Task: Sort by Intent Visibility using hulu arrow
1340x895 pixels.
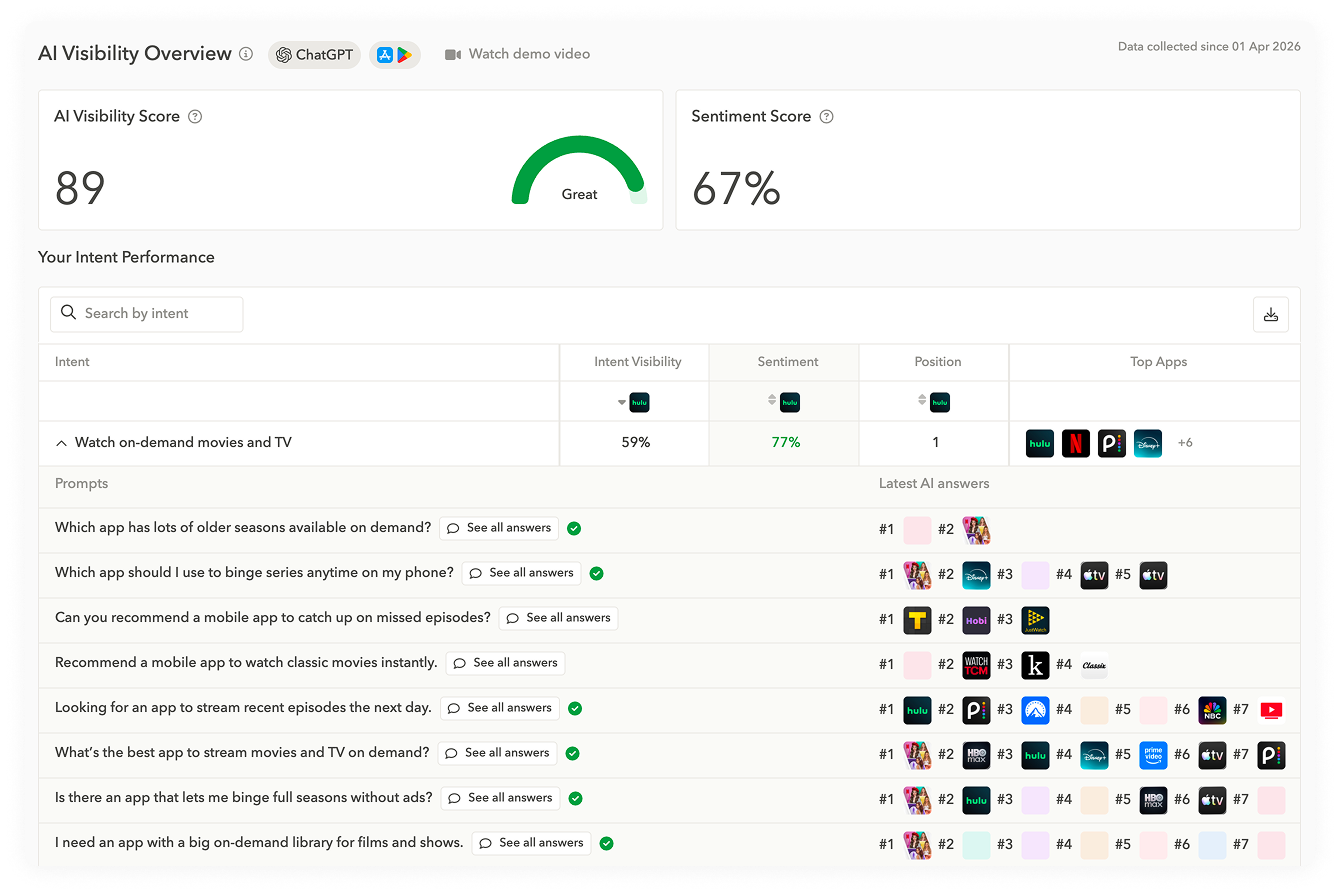Action: tap(623, 402)
